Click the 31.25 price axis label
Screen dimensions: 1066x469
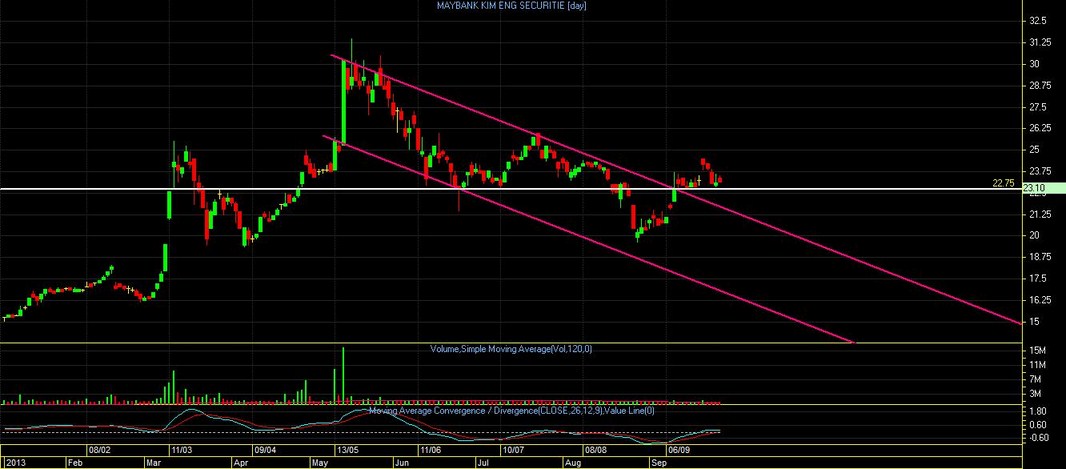point(1039,43)
